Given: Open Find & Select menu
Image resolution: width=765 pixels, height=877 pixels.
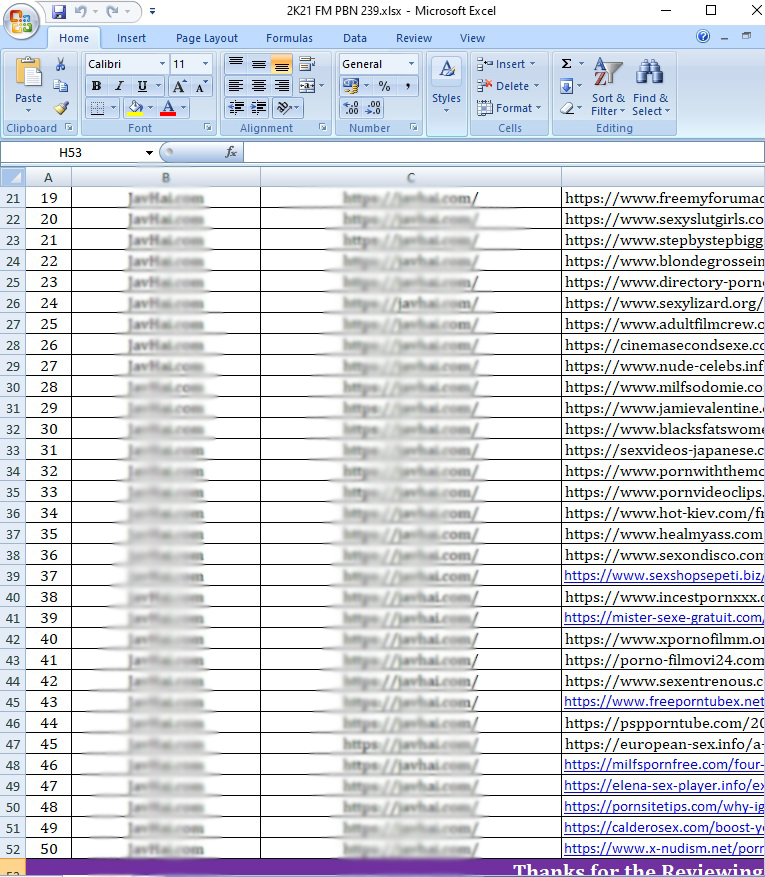Looking at the screenshot, I should tap(650, 87).
